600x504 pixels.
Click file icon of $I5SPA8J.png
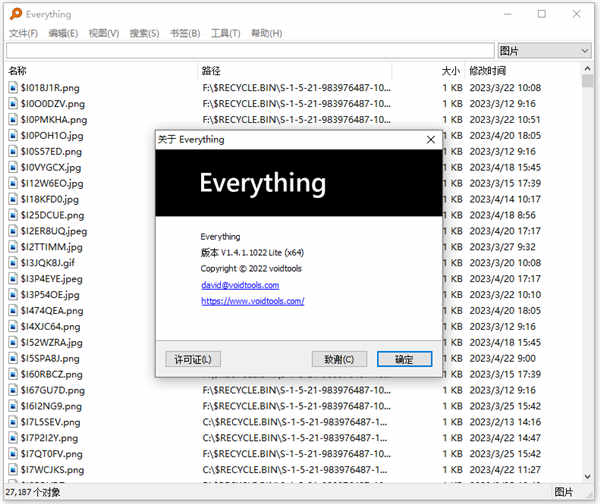(13, 359)
